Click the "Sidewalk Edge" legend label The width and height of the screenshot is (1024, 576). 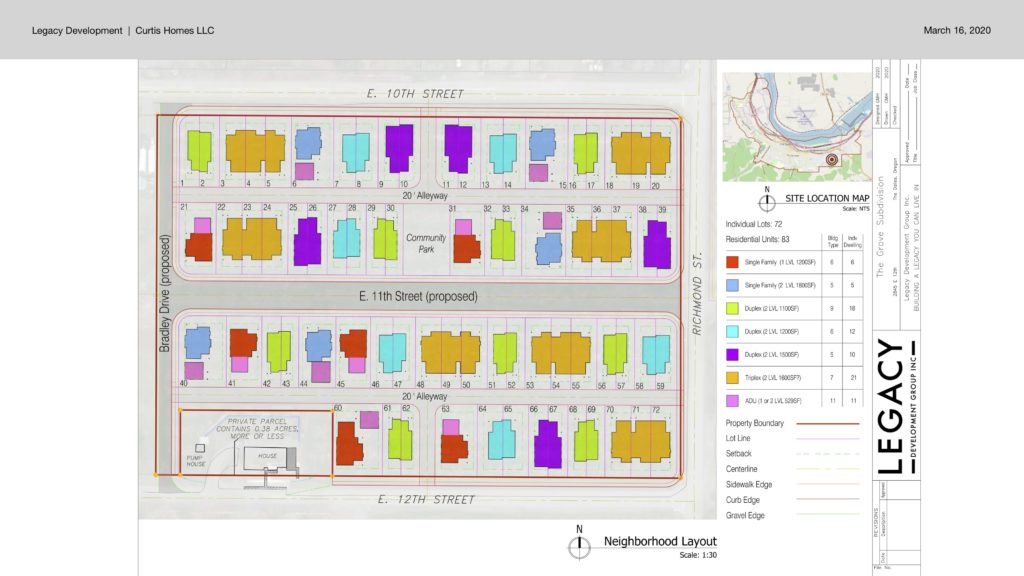coord(749,485)
